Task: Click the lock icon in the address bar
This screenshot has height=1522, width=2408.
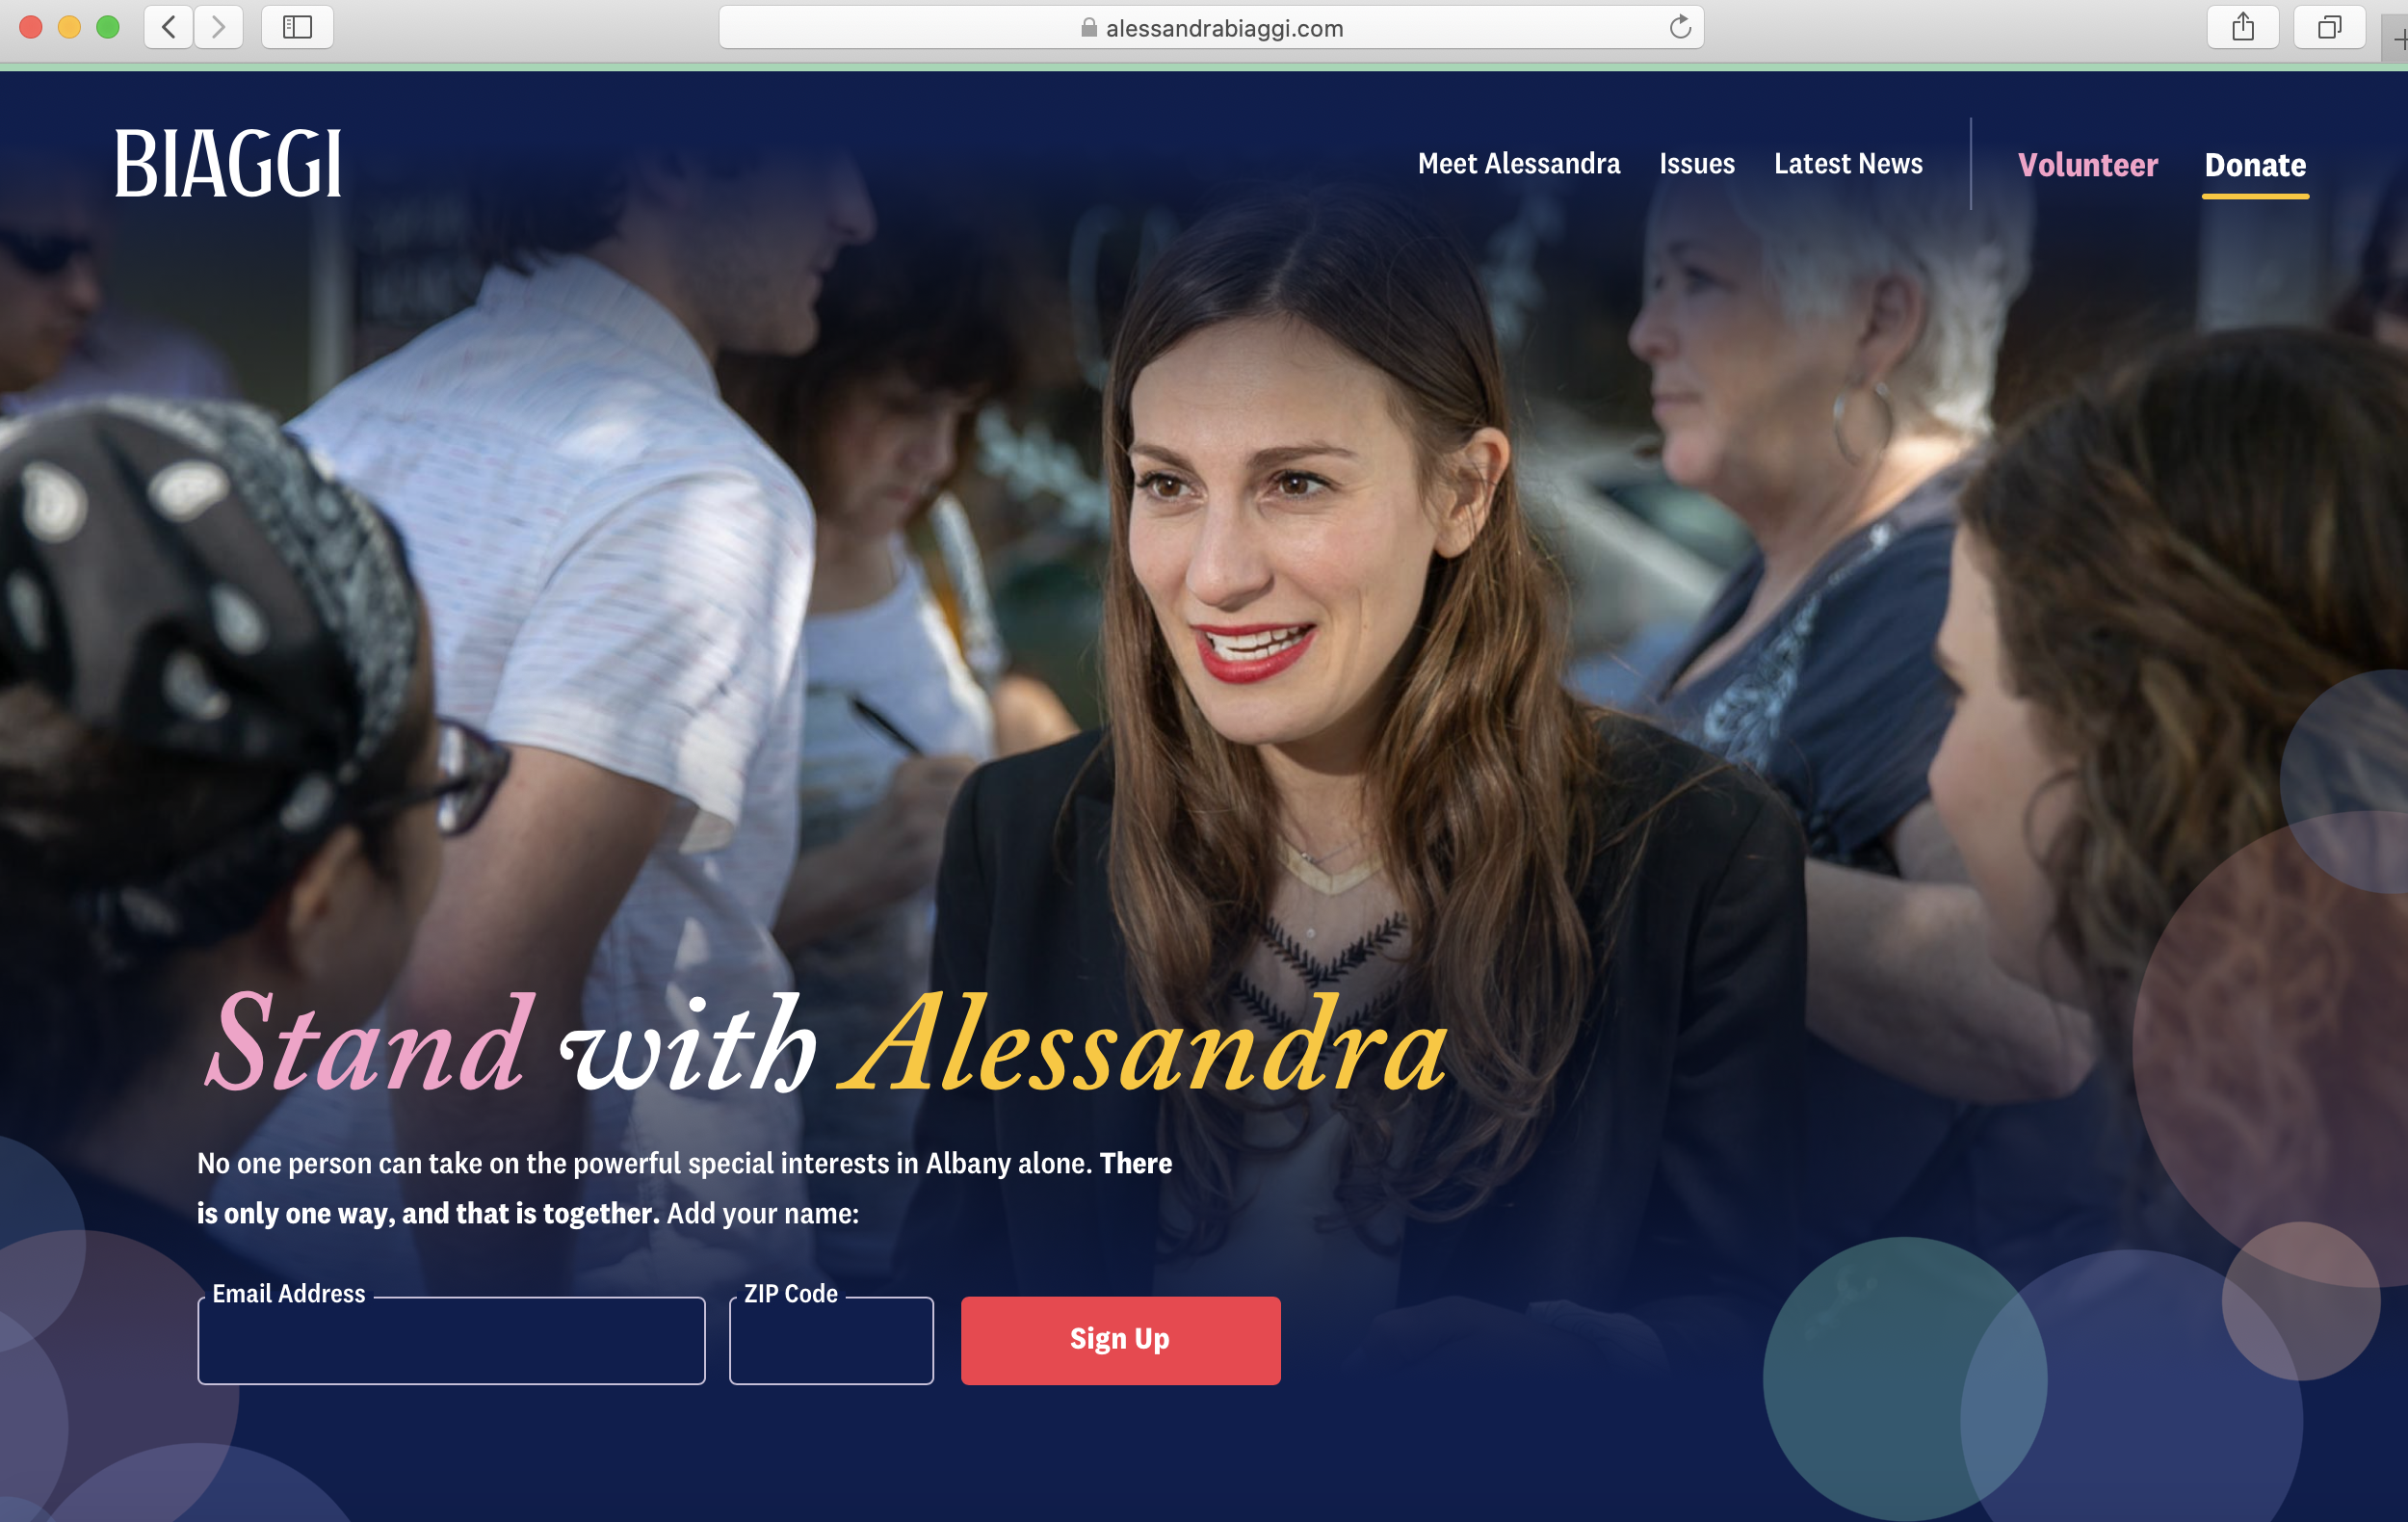Action: 1089,28
